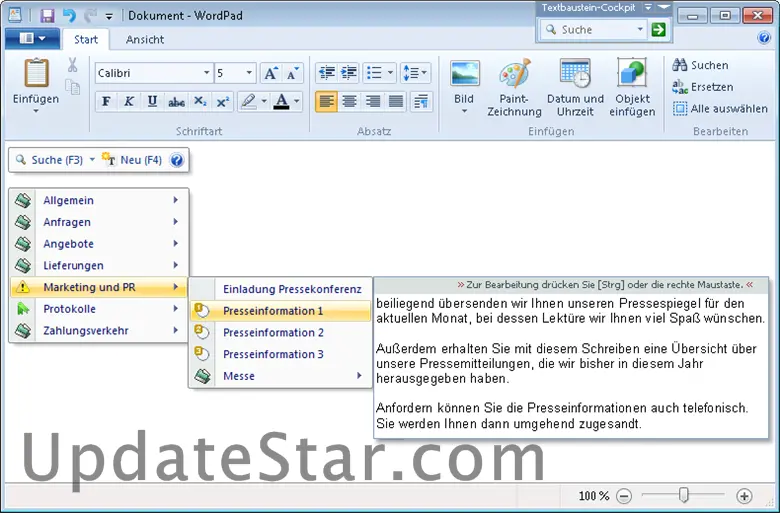Click Alle auswählen

pos(720,108)
